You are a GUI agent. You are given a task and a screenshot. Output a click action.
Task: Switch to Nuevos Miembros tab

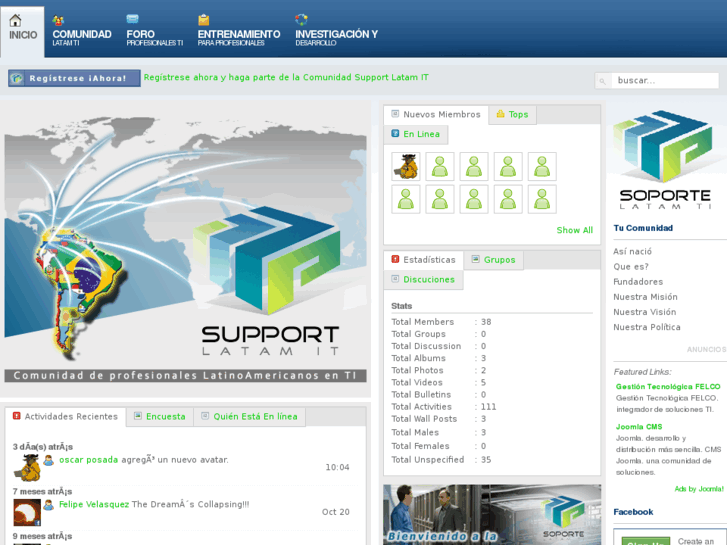coord(436,115)
